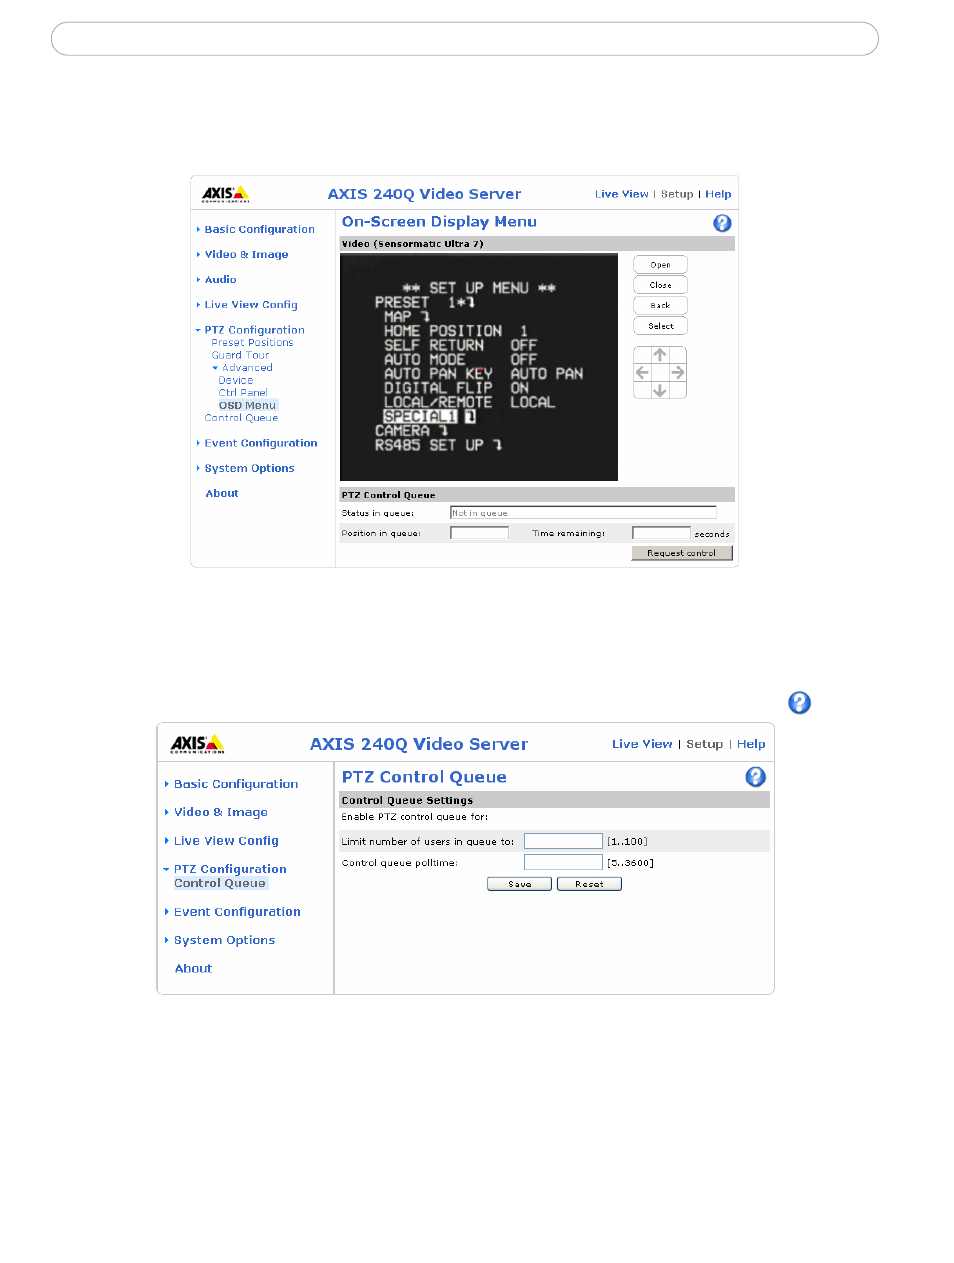Image resolution: width=954 pixels, height=1263 pixels.
Task: Click the Time remaining seconds field
Action: click(661, 533)
